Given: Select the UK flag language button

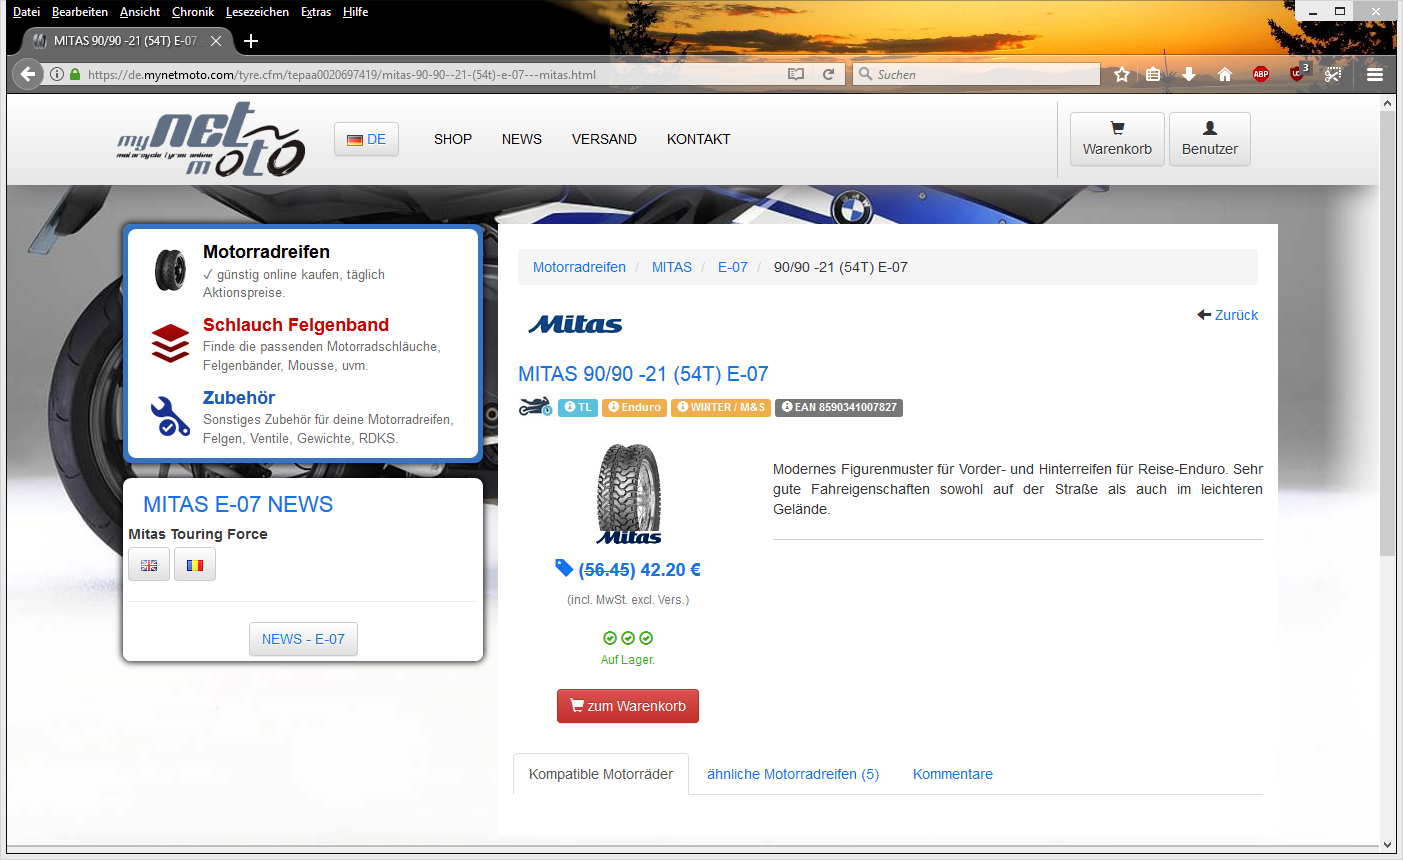Looking at the screenshot, I should click(149, 565).
